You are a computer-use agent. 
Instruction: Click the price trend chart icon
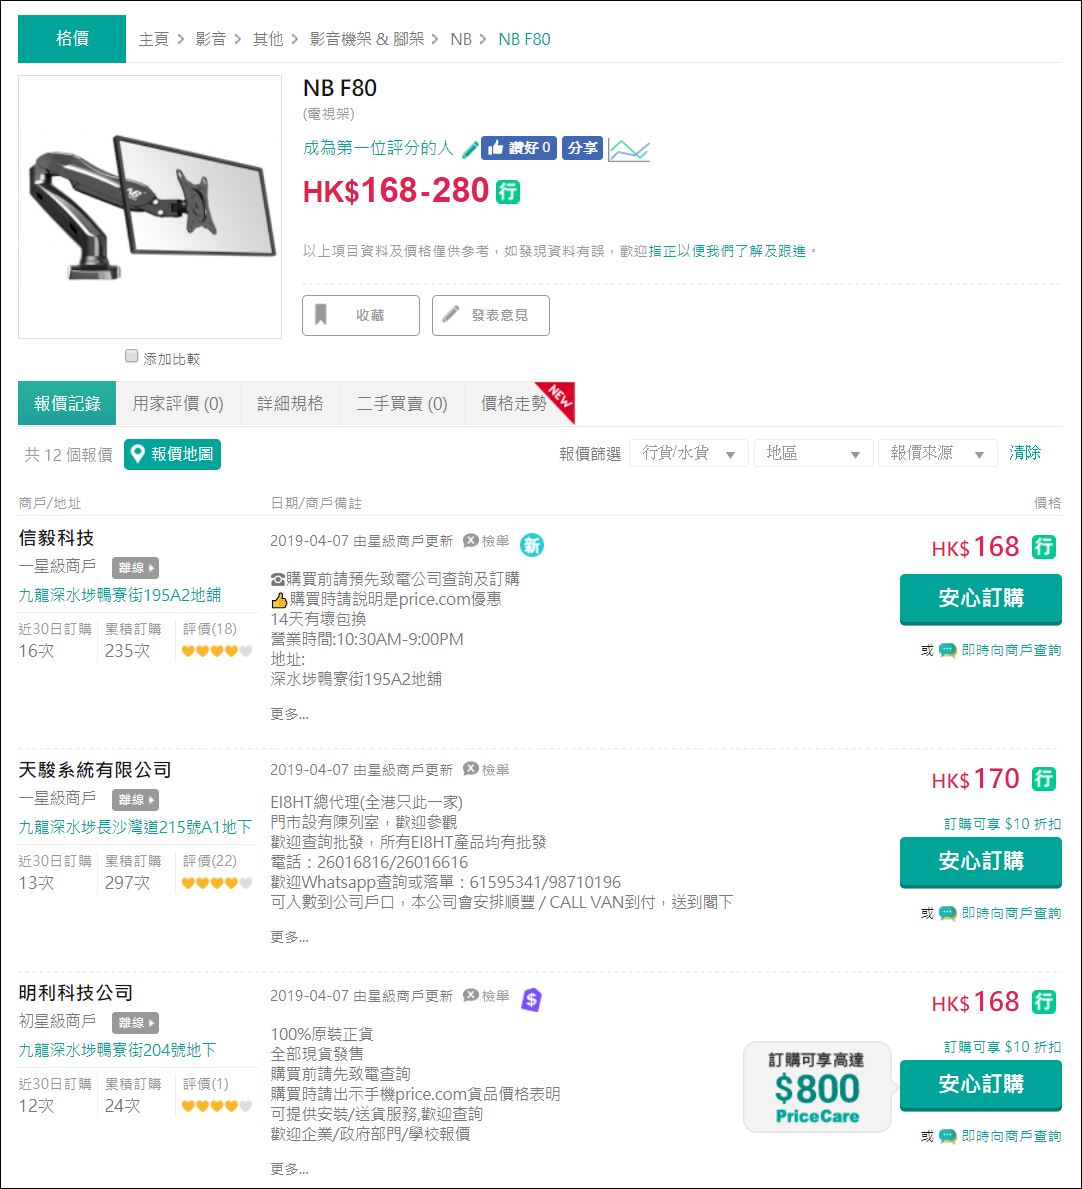(629, 150)
